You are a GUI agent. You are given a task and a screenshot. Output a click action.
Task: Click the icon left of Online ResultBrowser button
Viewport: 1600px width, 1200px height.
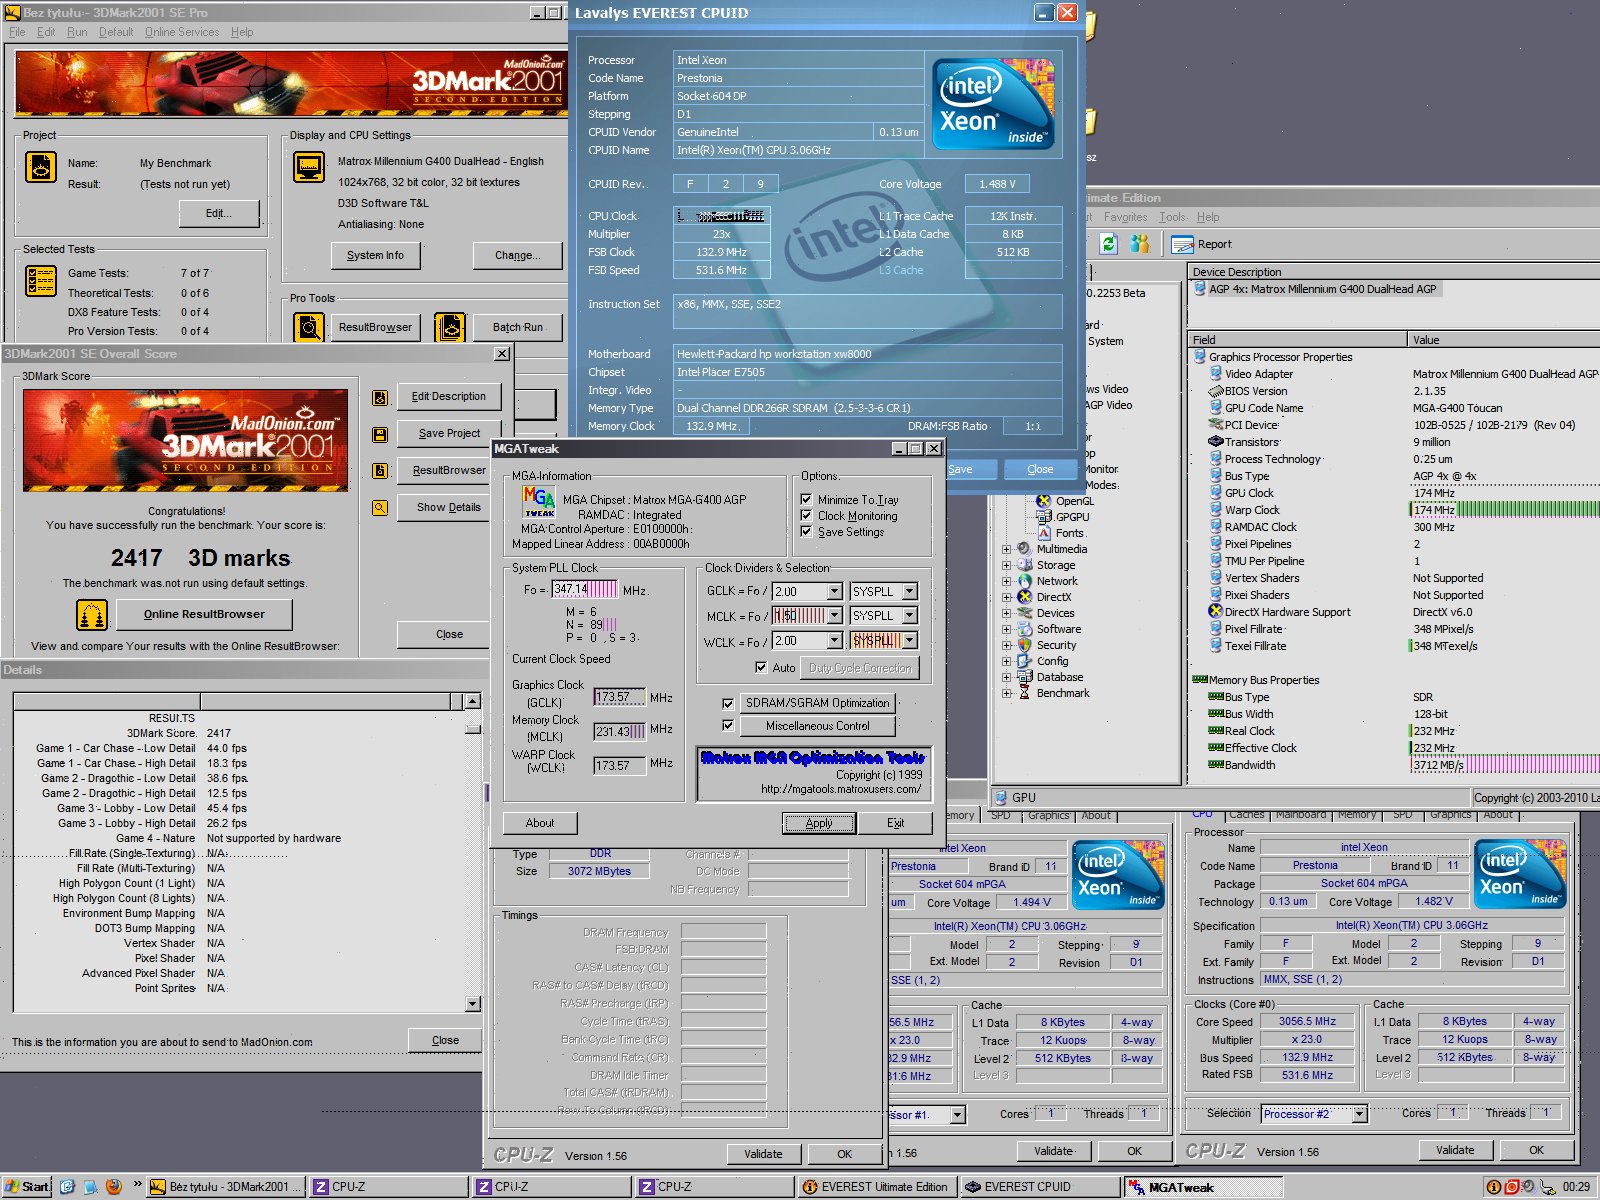tap(92, 615)
